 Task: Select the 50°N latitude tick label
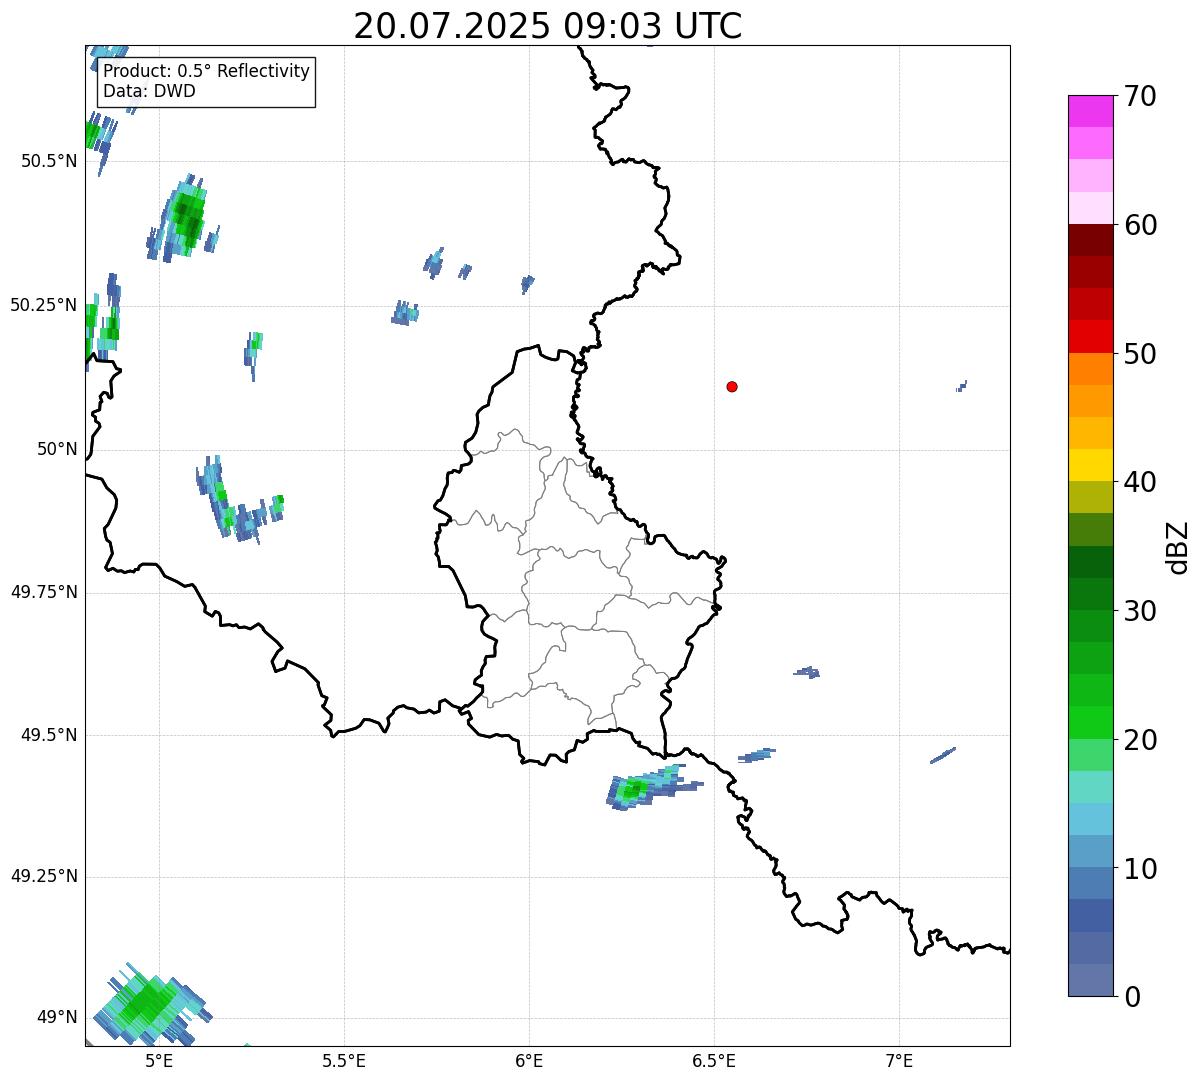[x=56, y=449]
